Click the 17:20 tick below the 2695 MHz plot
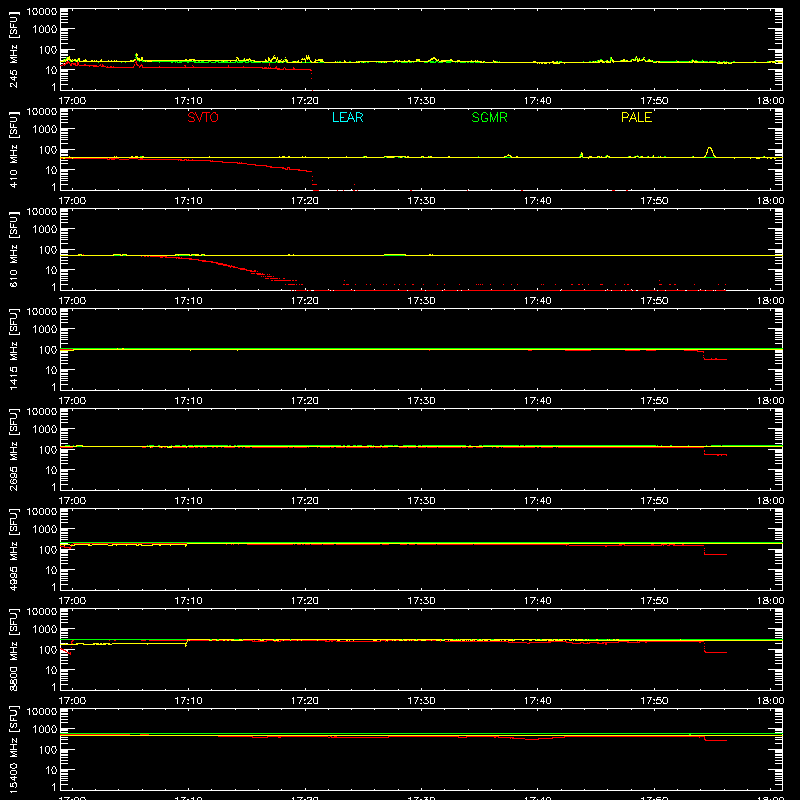This screenshot has height=800, width=800. tap(305, 501)
